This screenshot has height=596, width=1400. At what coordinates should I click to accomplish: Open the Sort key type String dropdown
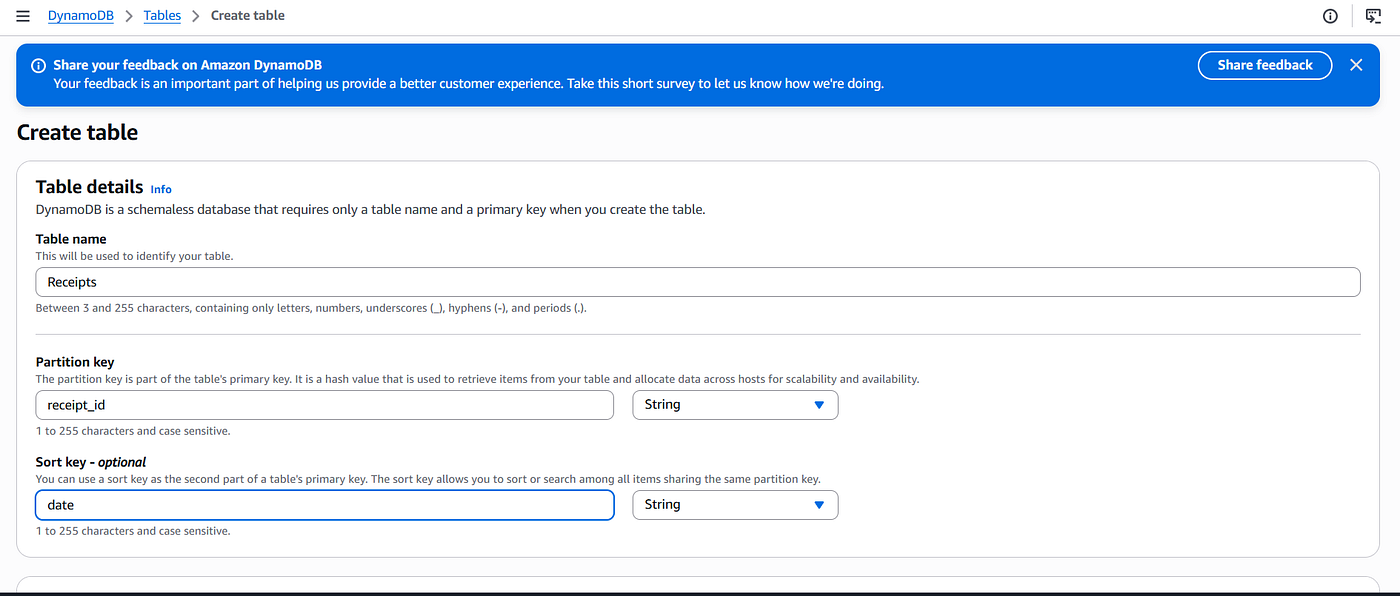[x=735, y=505]
